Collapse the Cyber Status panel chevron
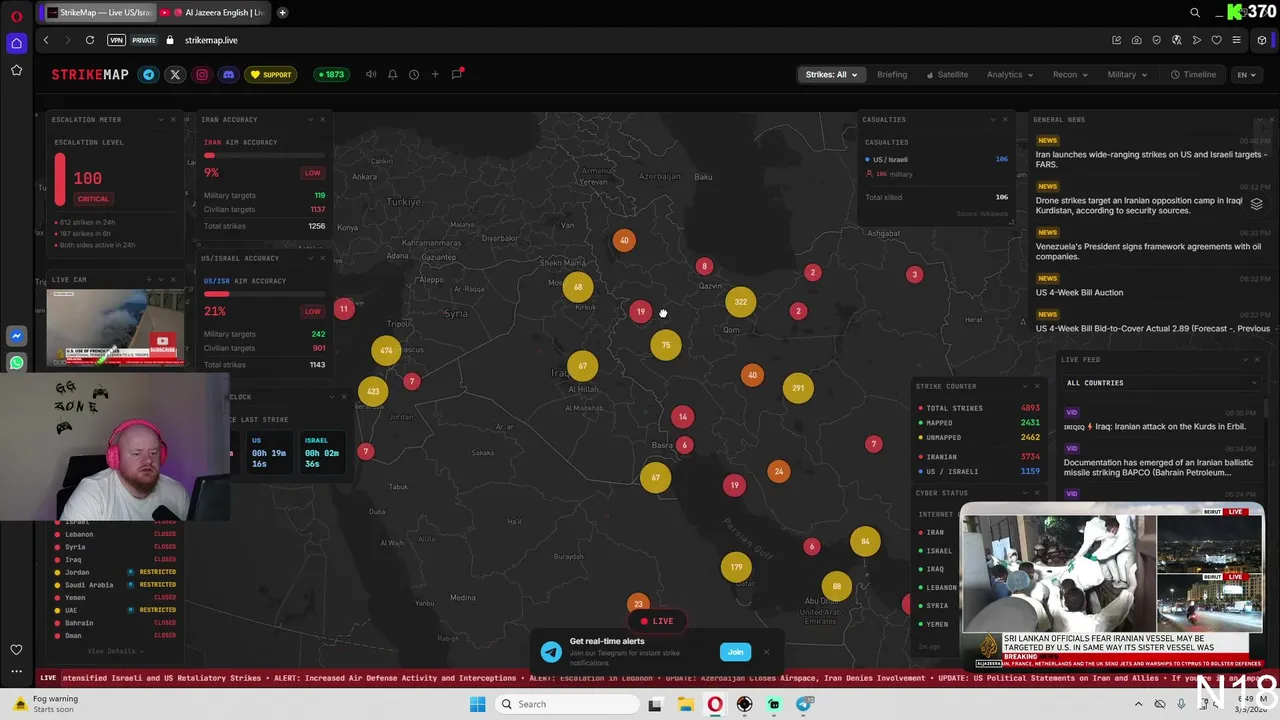 [x=1024, y=492]
